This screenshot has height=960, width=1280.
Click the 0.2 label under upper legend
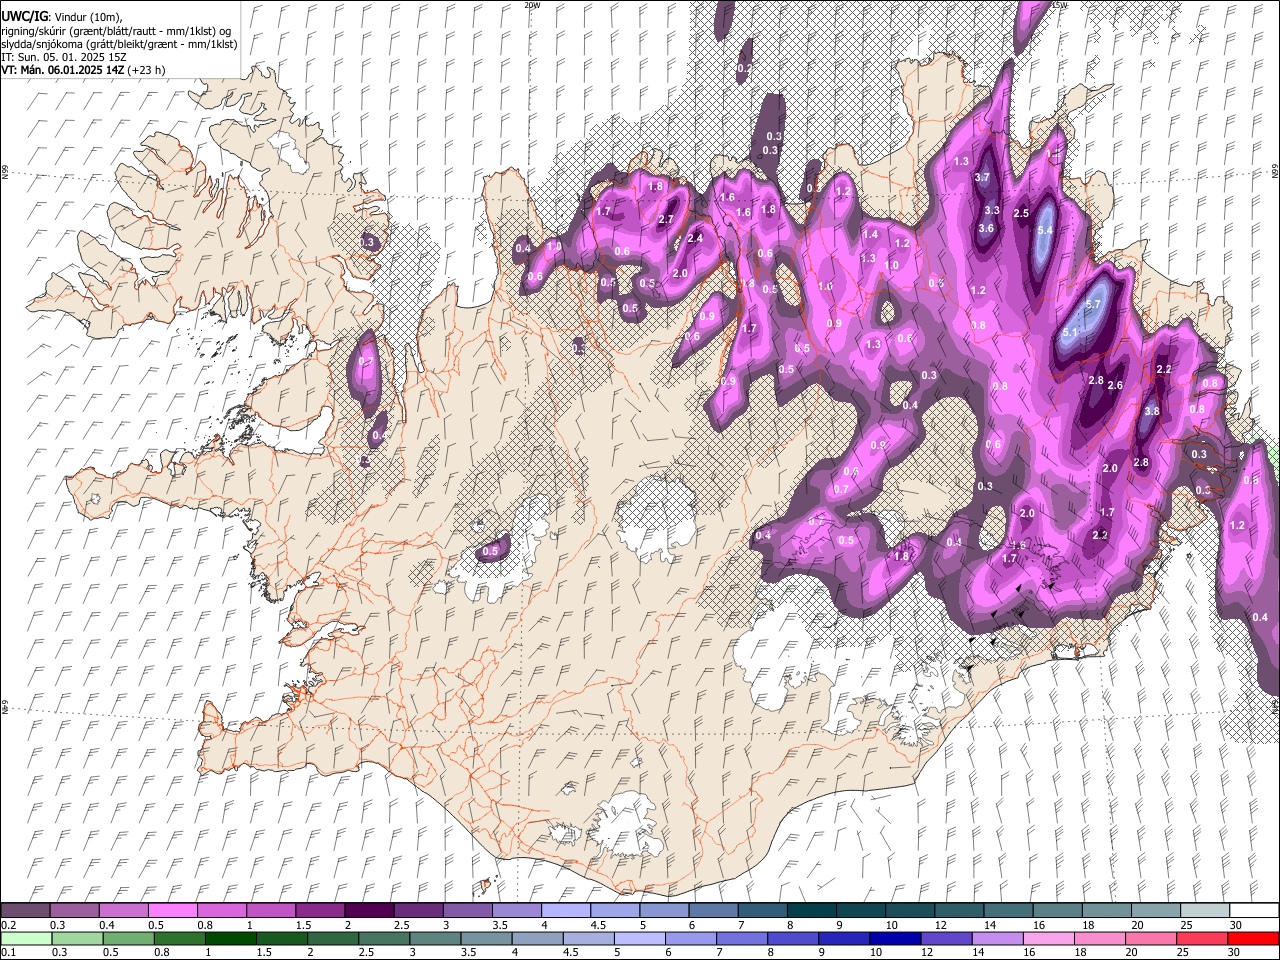(x=9, y=925)
